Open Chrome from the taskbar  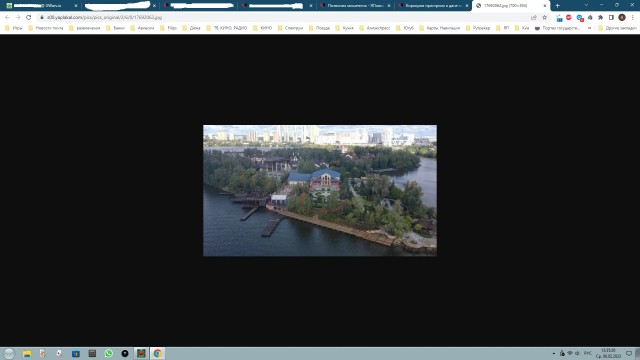pyautogui.click(x=158, y=353)
